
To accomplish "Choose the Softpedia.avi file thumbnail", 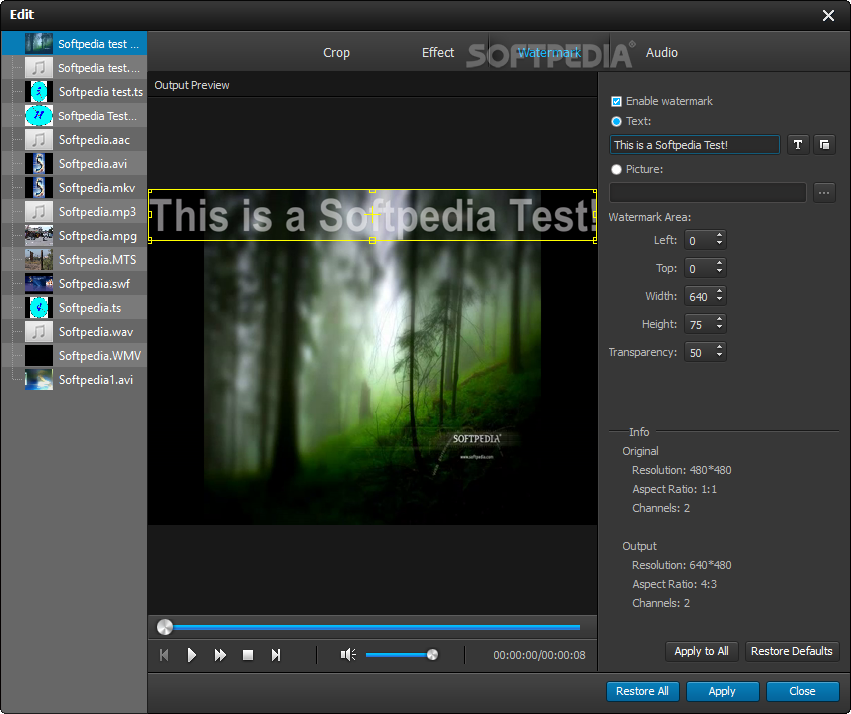I will (39, 163).
